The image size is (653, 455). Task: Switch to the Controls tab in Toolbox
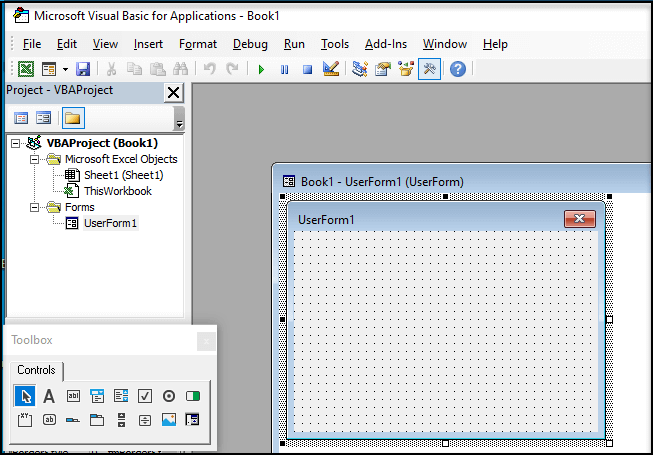click(36, 370)
